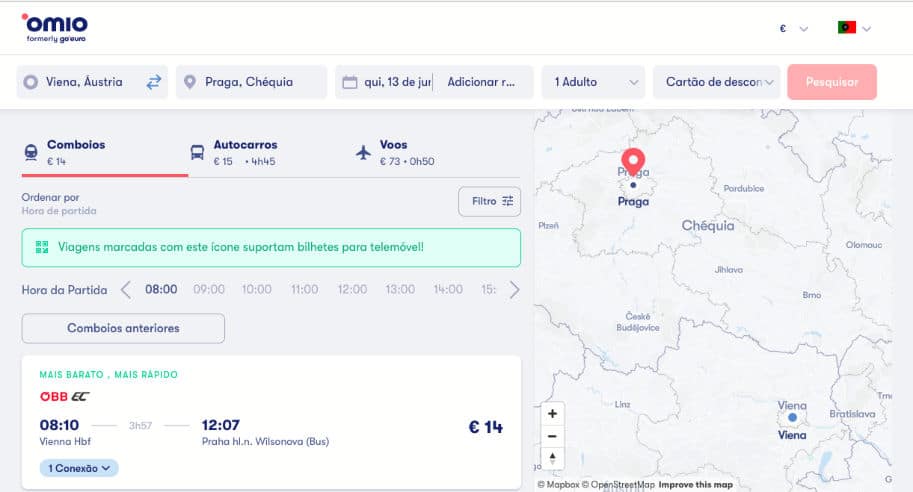Select the 11:00 departure hour
Screen dimensions: 913x492
pos(305,289)
